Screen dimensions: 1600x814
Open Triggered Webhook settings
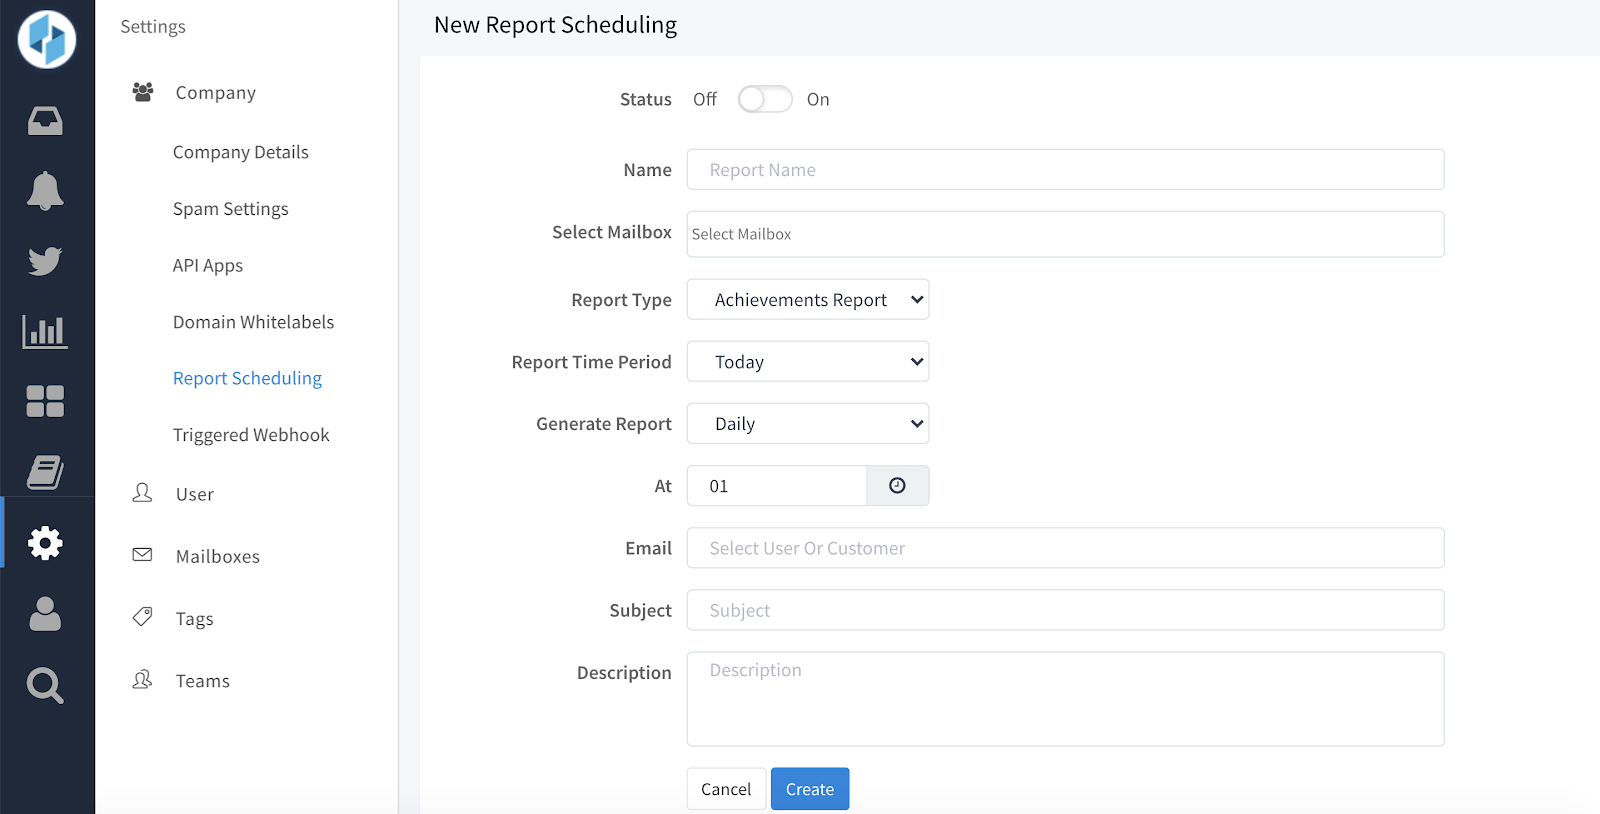pyautogui.click(x=251, y=435)
